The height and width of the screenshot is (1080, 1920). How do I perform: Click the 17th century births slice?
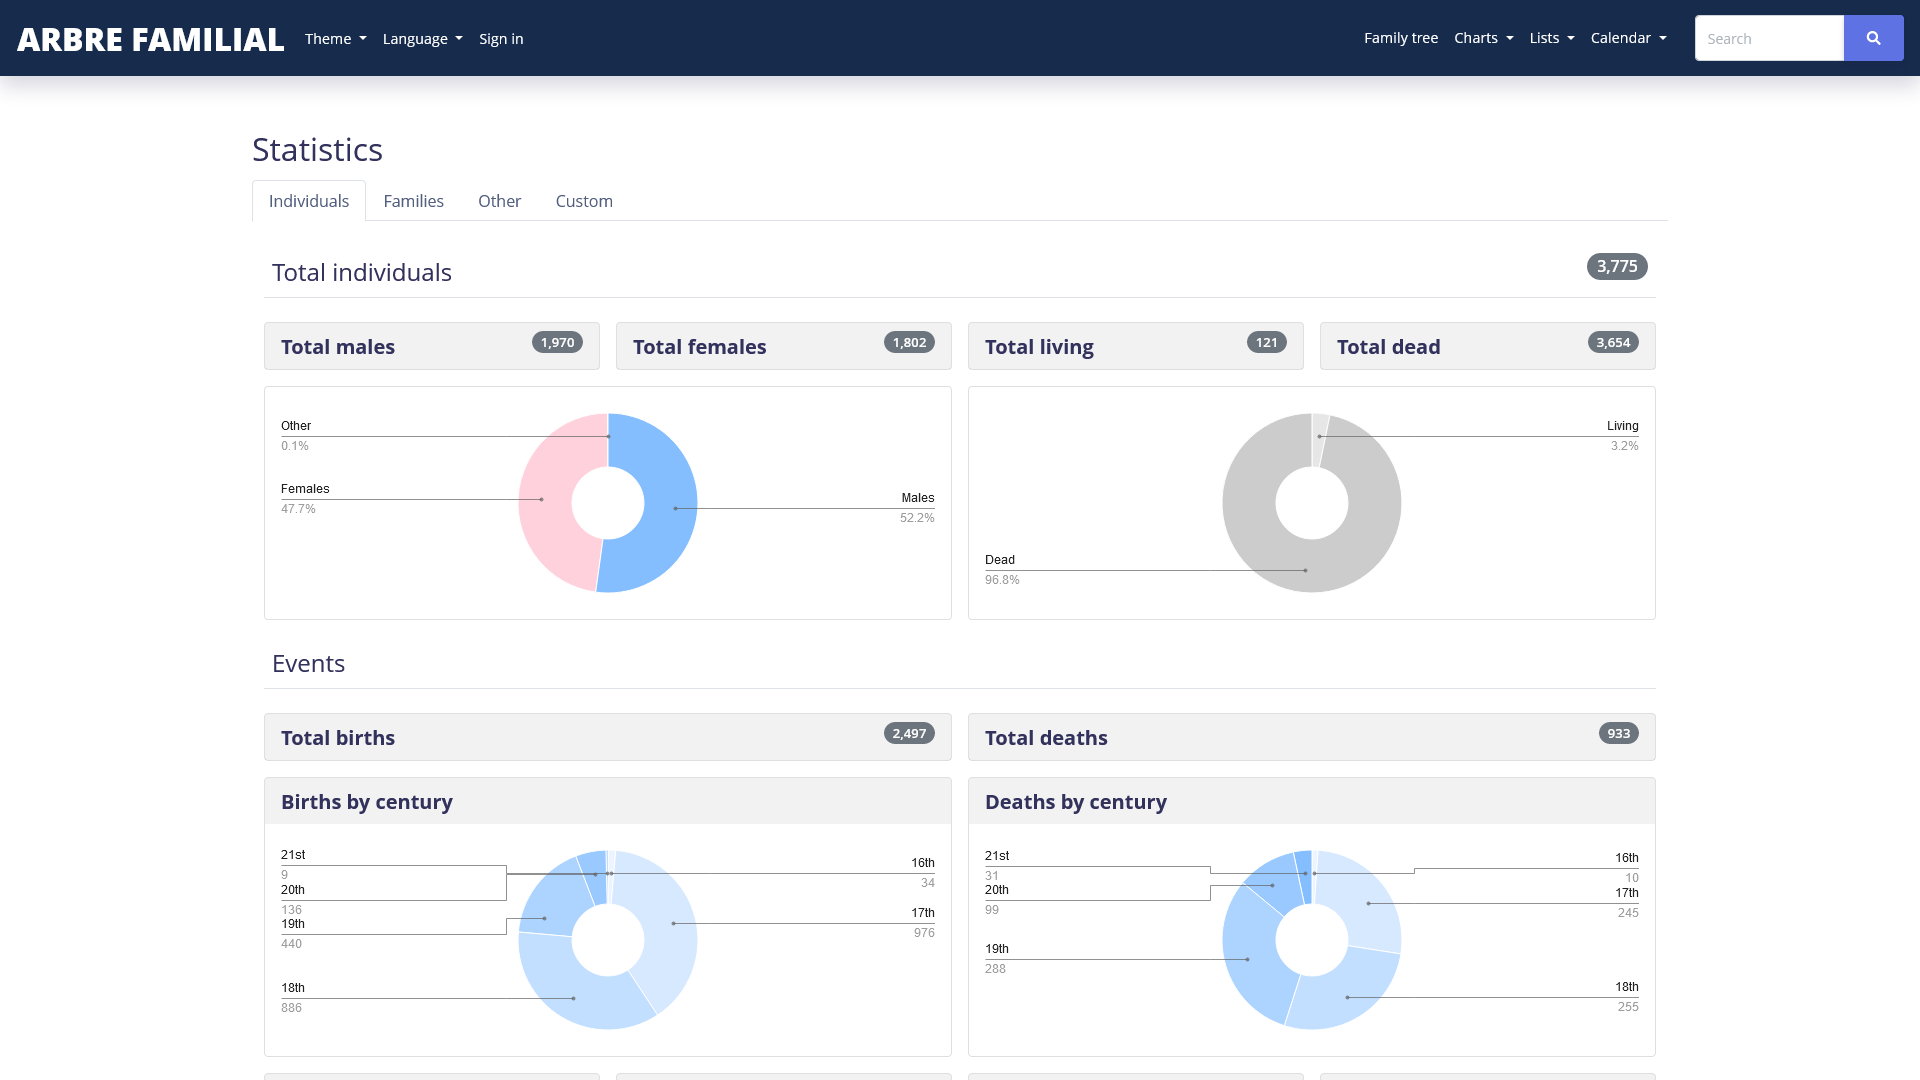click(670, 925)
